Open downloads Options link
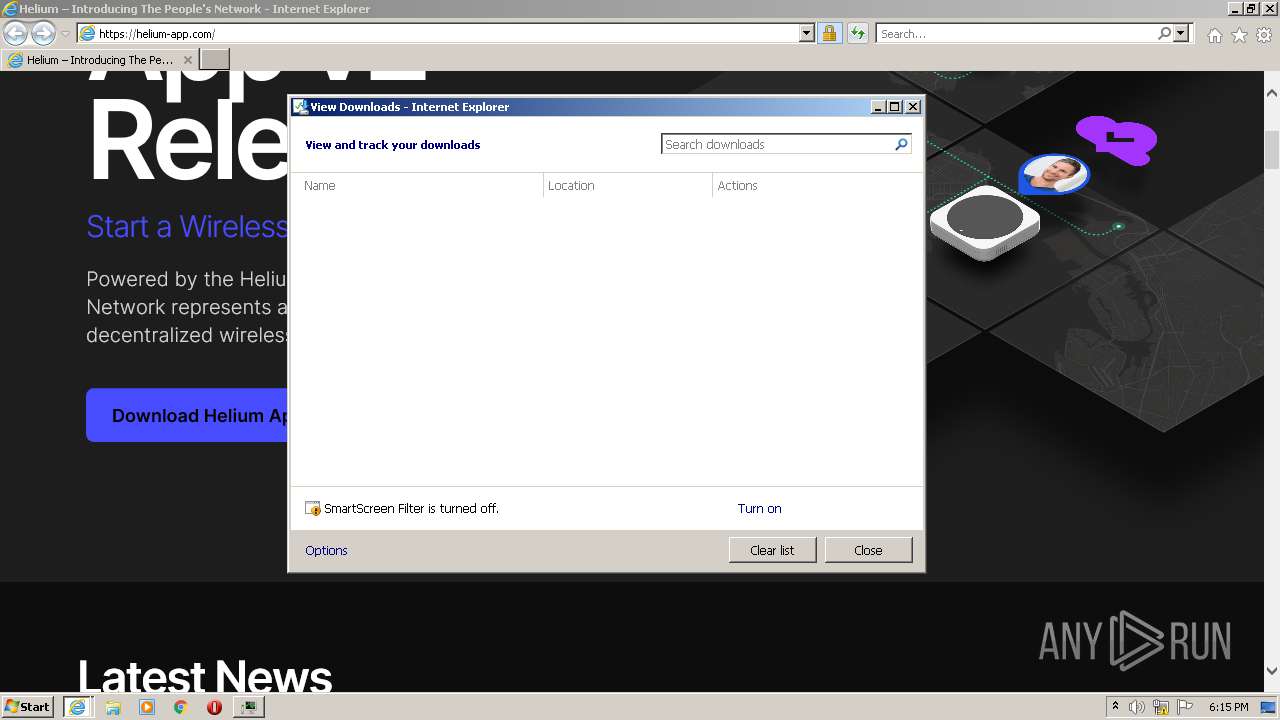1280x720 pixels. point(326,551)
